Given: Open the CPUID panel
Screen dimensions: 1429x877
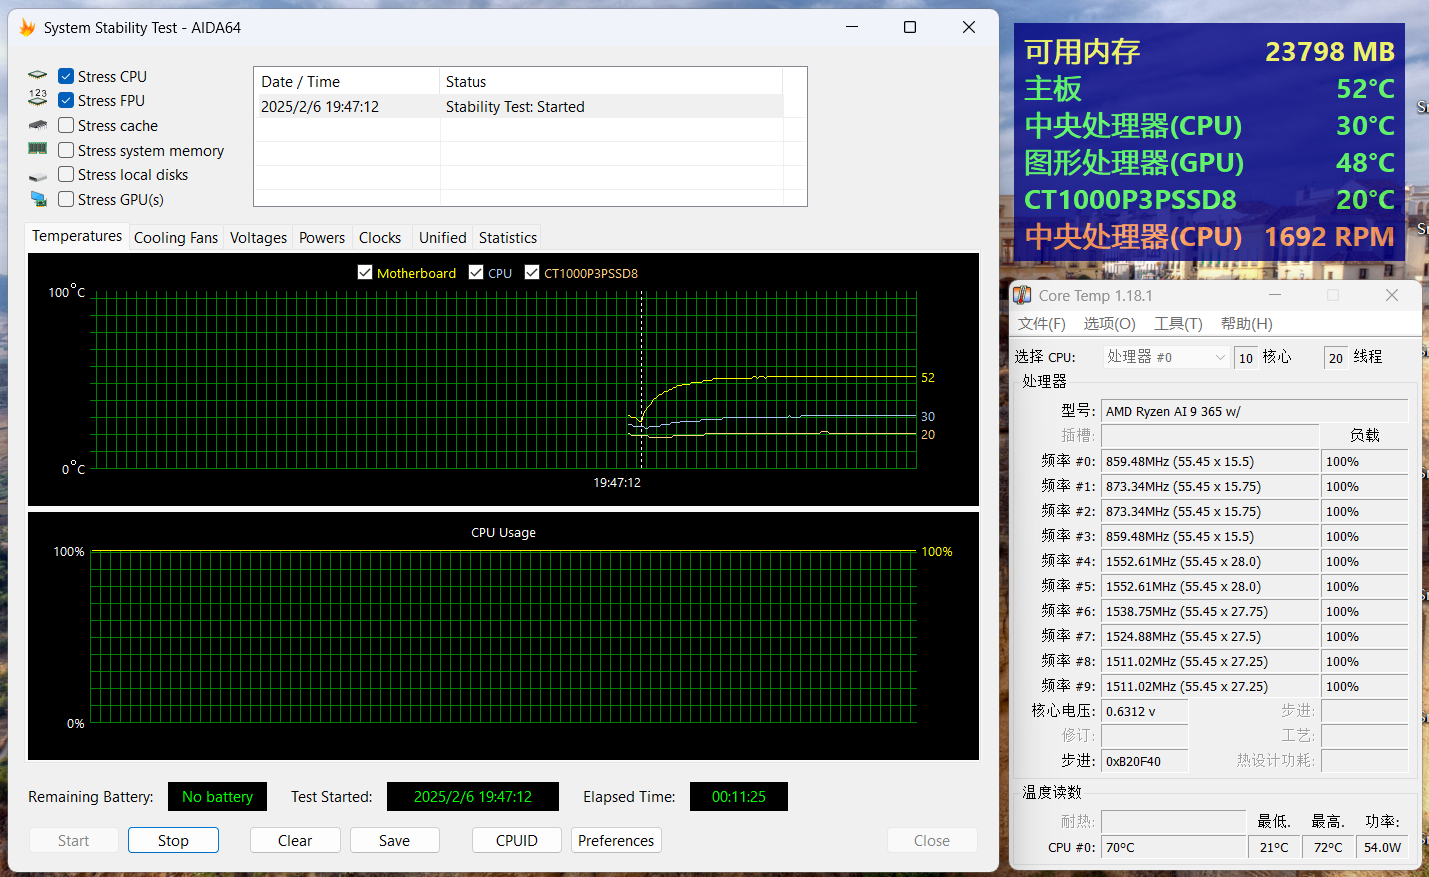Looking at the screenshot, I should pyautogui.click(x=517, y=841).
